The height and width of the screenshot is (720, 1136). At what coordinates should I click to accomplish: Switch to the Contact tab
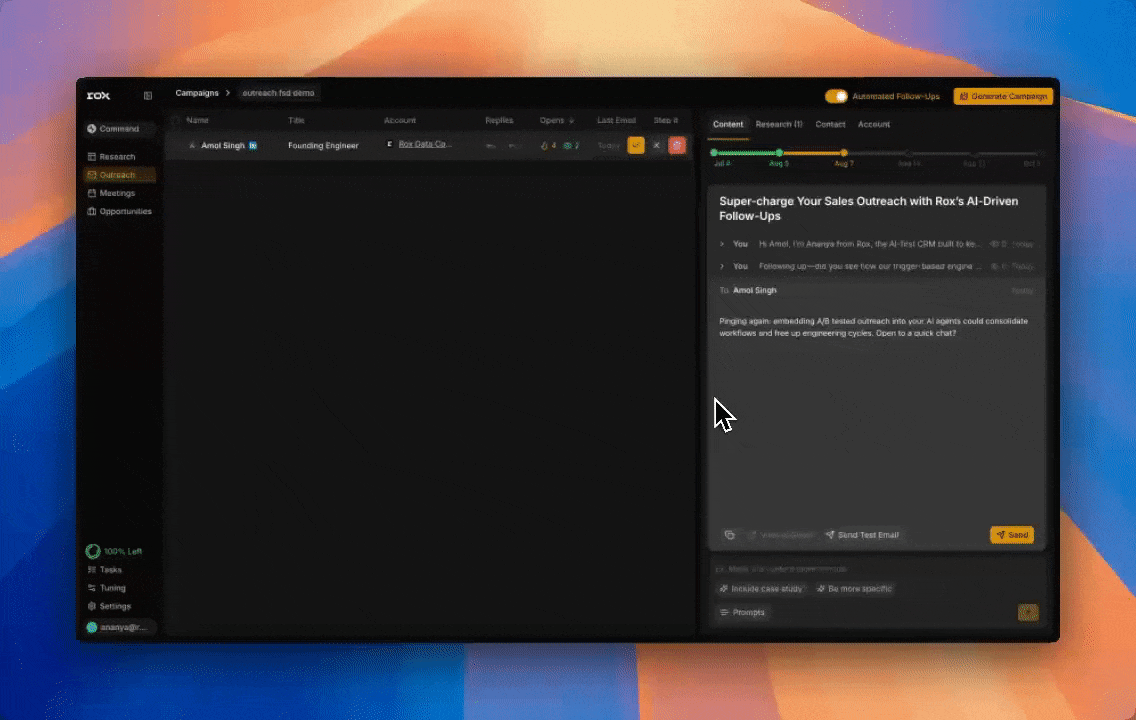[830, 125]
